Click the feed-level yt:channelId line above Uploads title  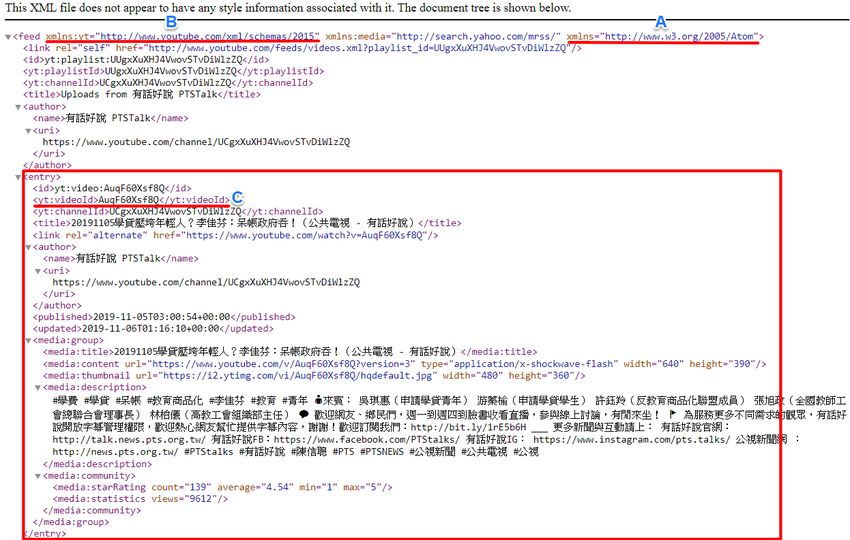(x=168, y=83)
